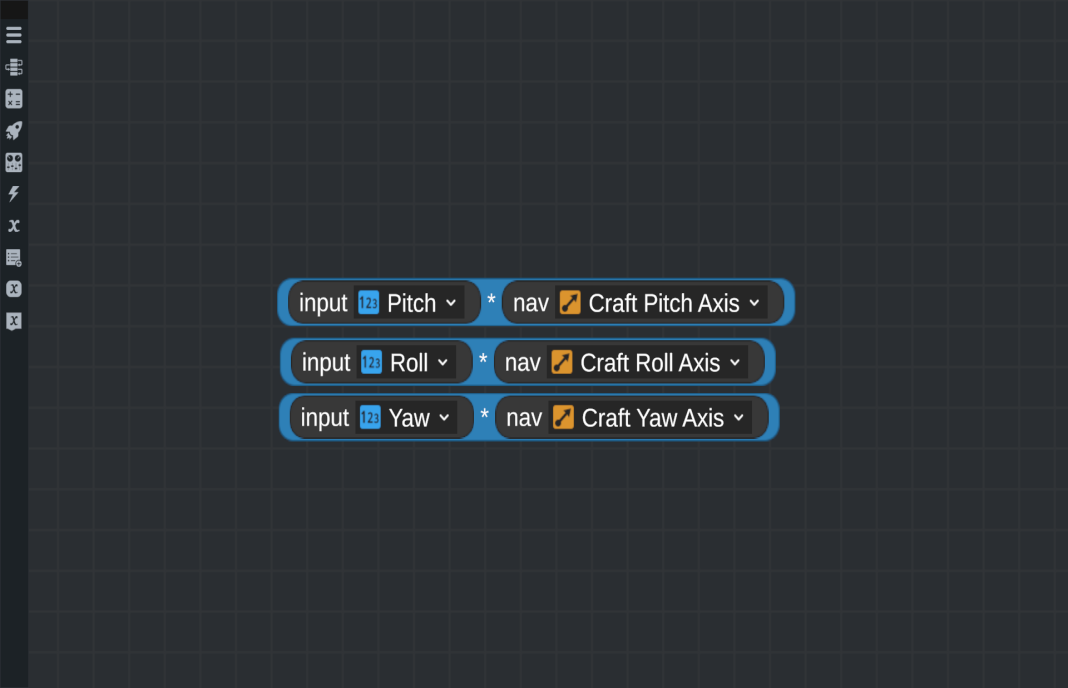This screenshot has width=1068, height=688.
Task: Open the lists category with plus
Action: 14,257
